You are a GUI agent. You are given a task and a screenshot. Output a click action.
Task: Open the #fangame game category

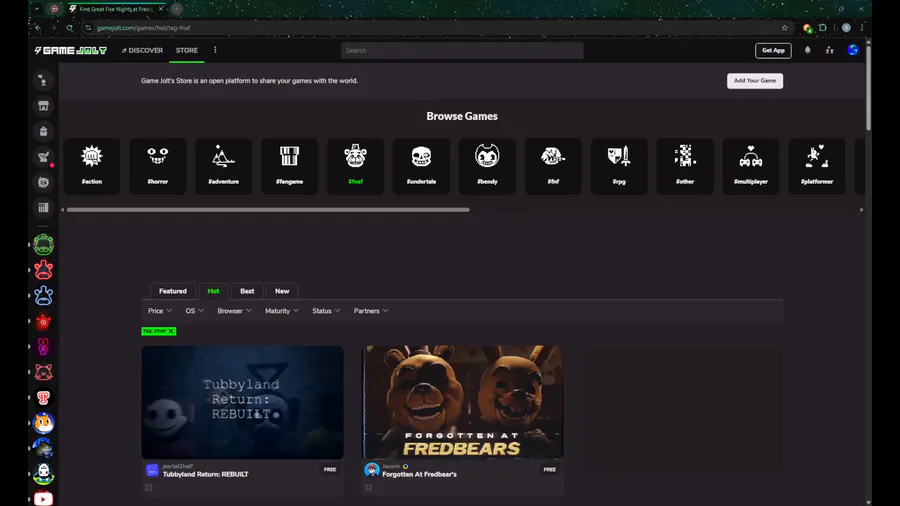point(289,166)
